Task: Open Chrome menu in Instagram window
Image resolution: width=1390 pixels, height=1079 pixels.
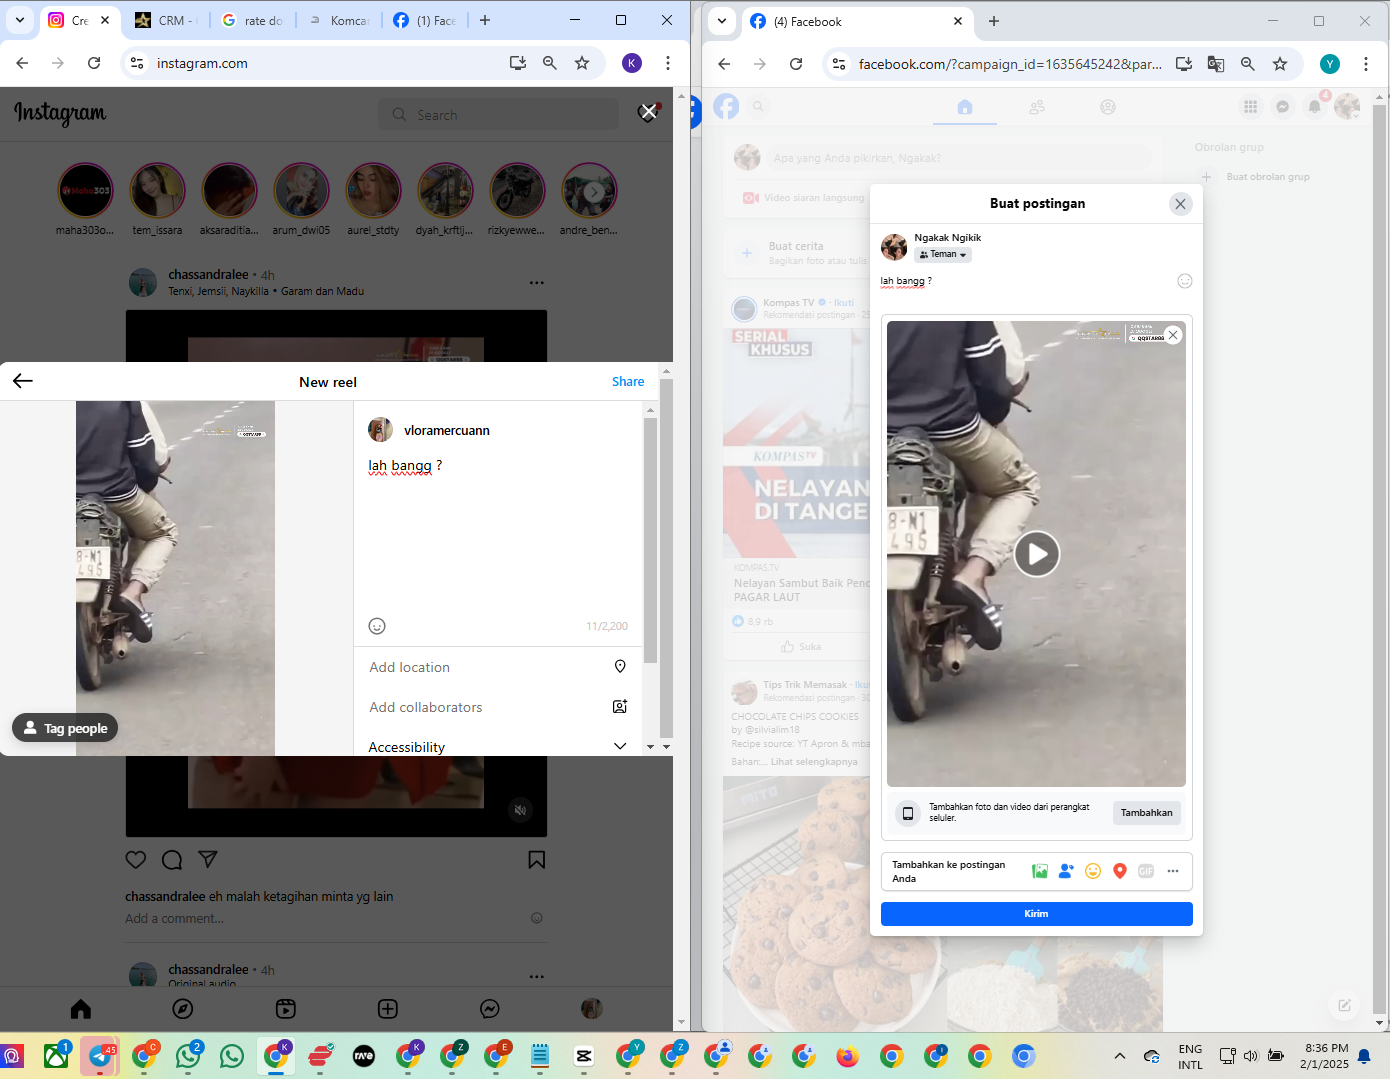Action: (x=668, y=63)
